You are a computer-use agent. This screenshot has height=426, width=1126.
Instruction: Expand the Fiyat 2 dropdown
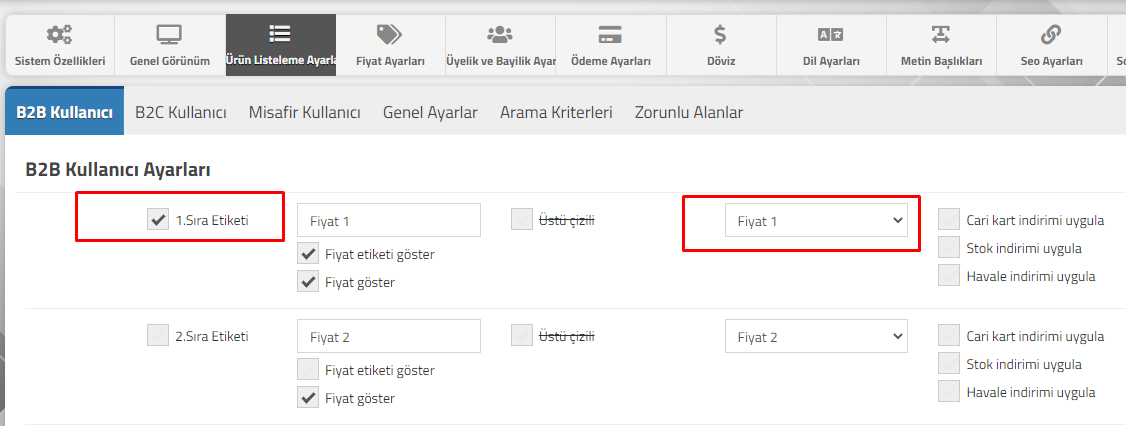[x=816, y=336]
